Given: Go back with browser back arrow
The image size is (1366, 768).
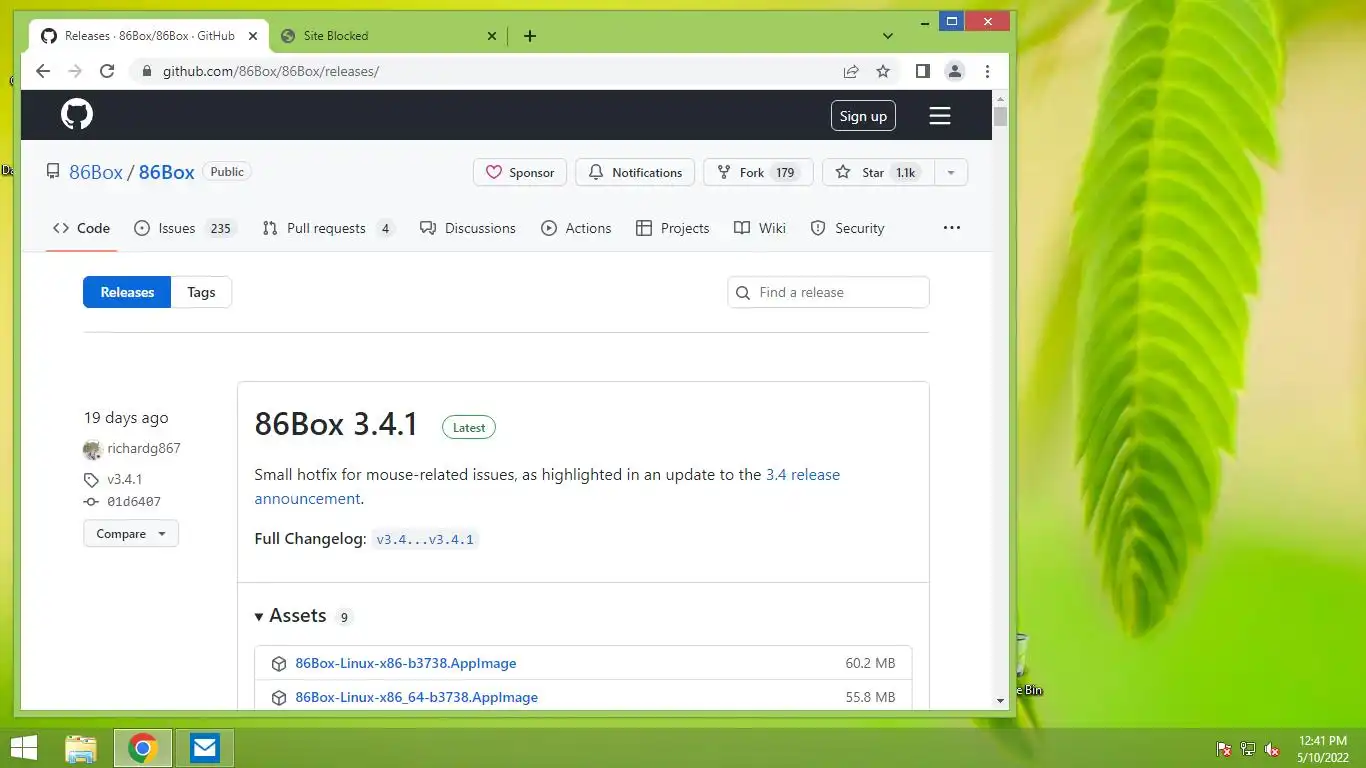Looking at the screenshot, I should [x=43, y=71].
